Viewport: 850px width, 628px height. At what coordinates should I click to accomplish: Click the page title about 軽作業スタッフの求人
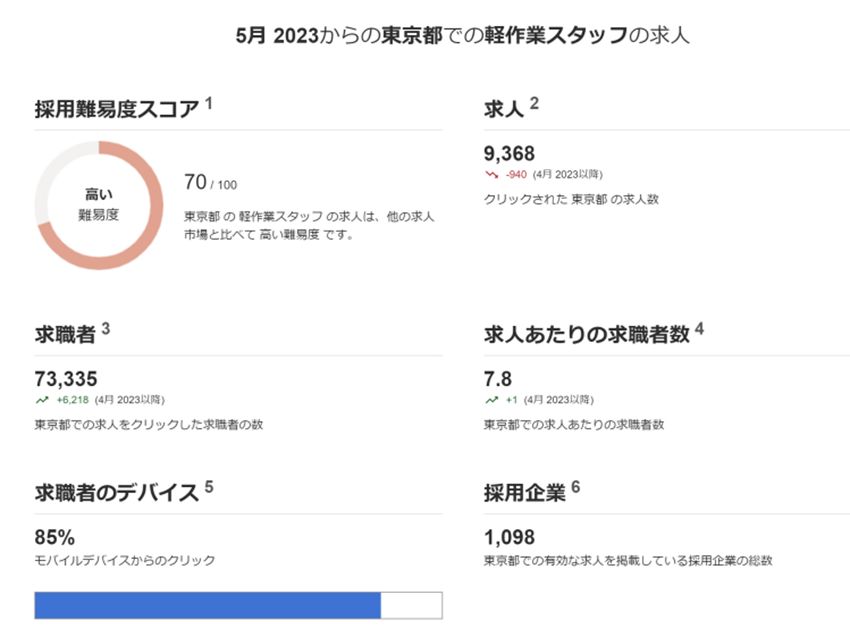[462, 36]
